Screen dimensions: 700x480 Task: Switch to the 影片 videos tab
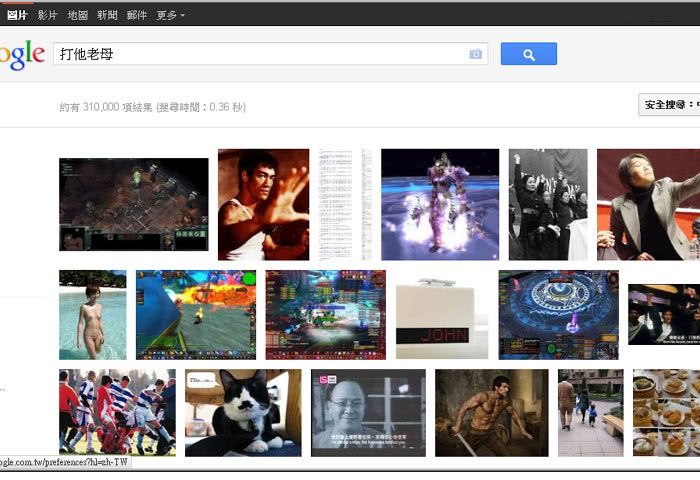47,15
